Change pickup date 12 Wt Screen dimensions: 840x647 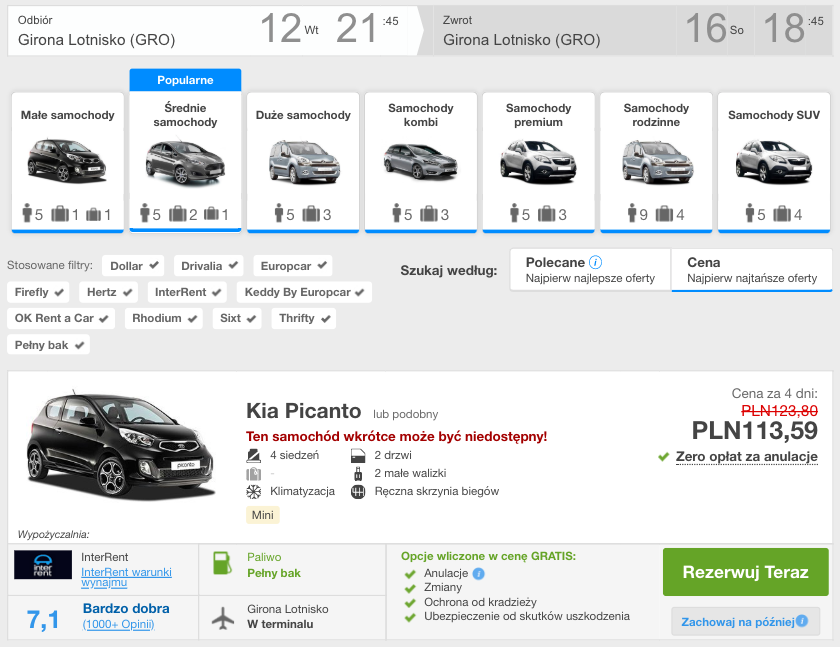coord(289,28)
